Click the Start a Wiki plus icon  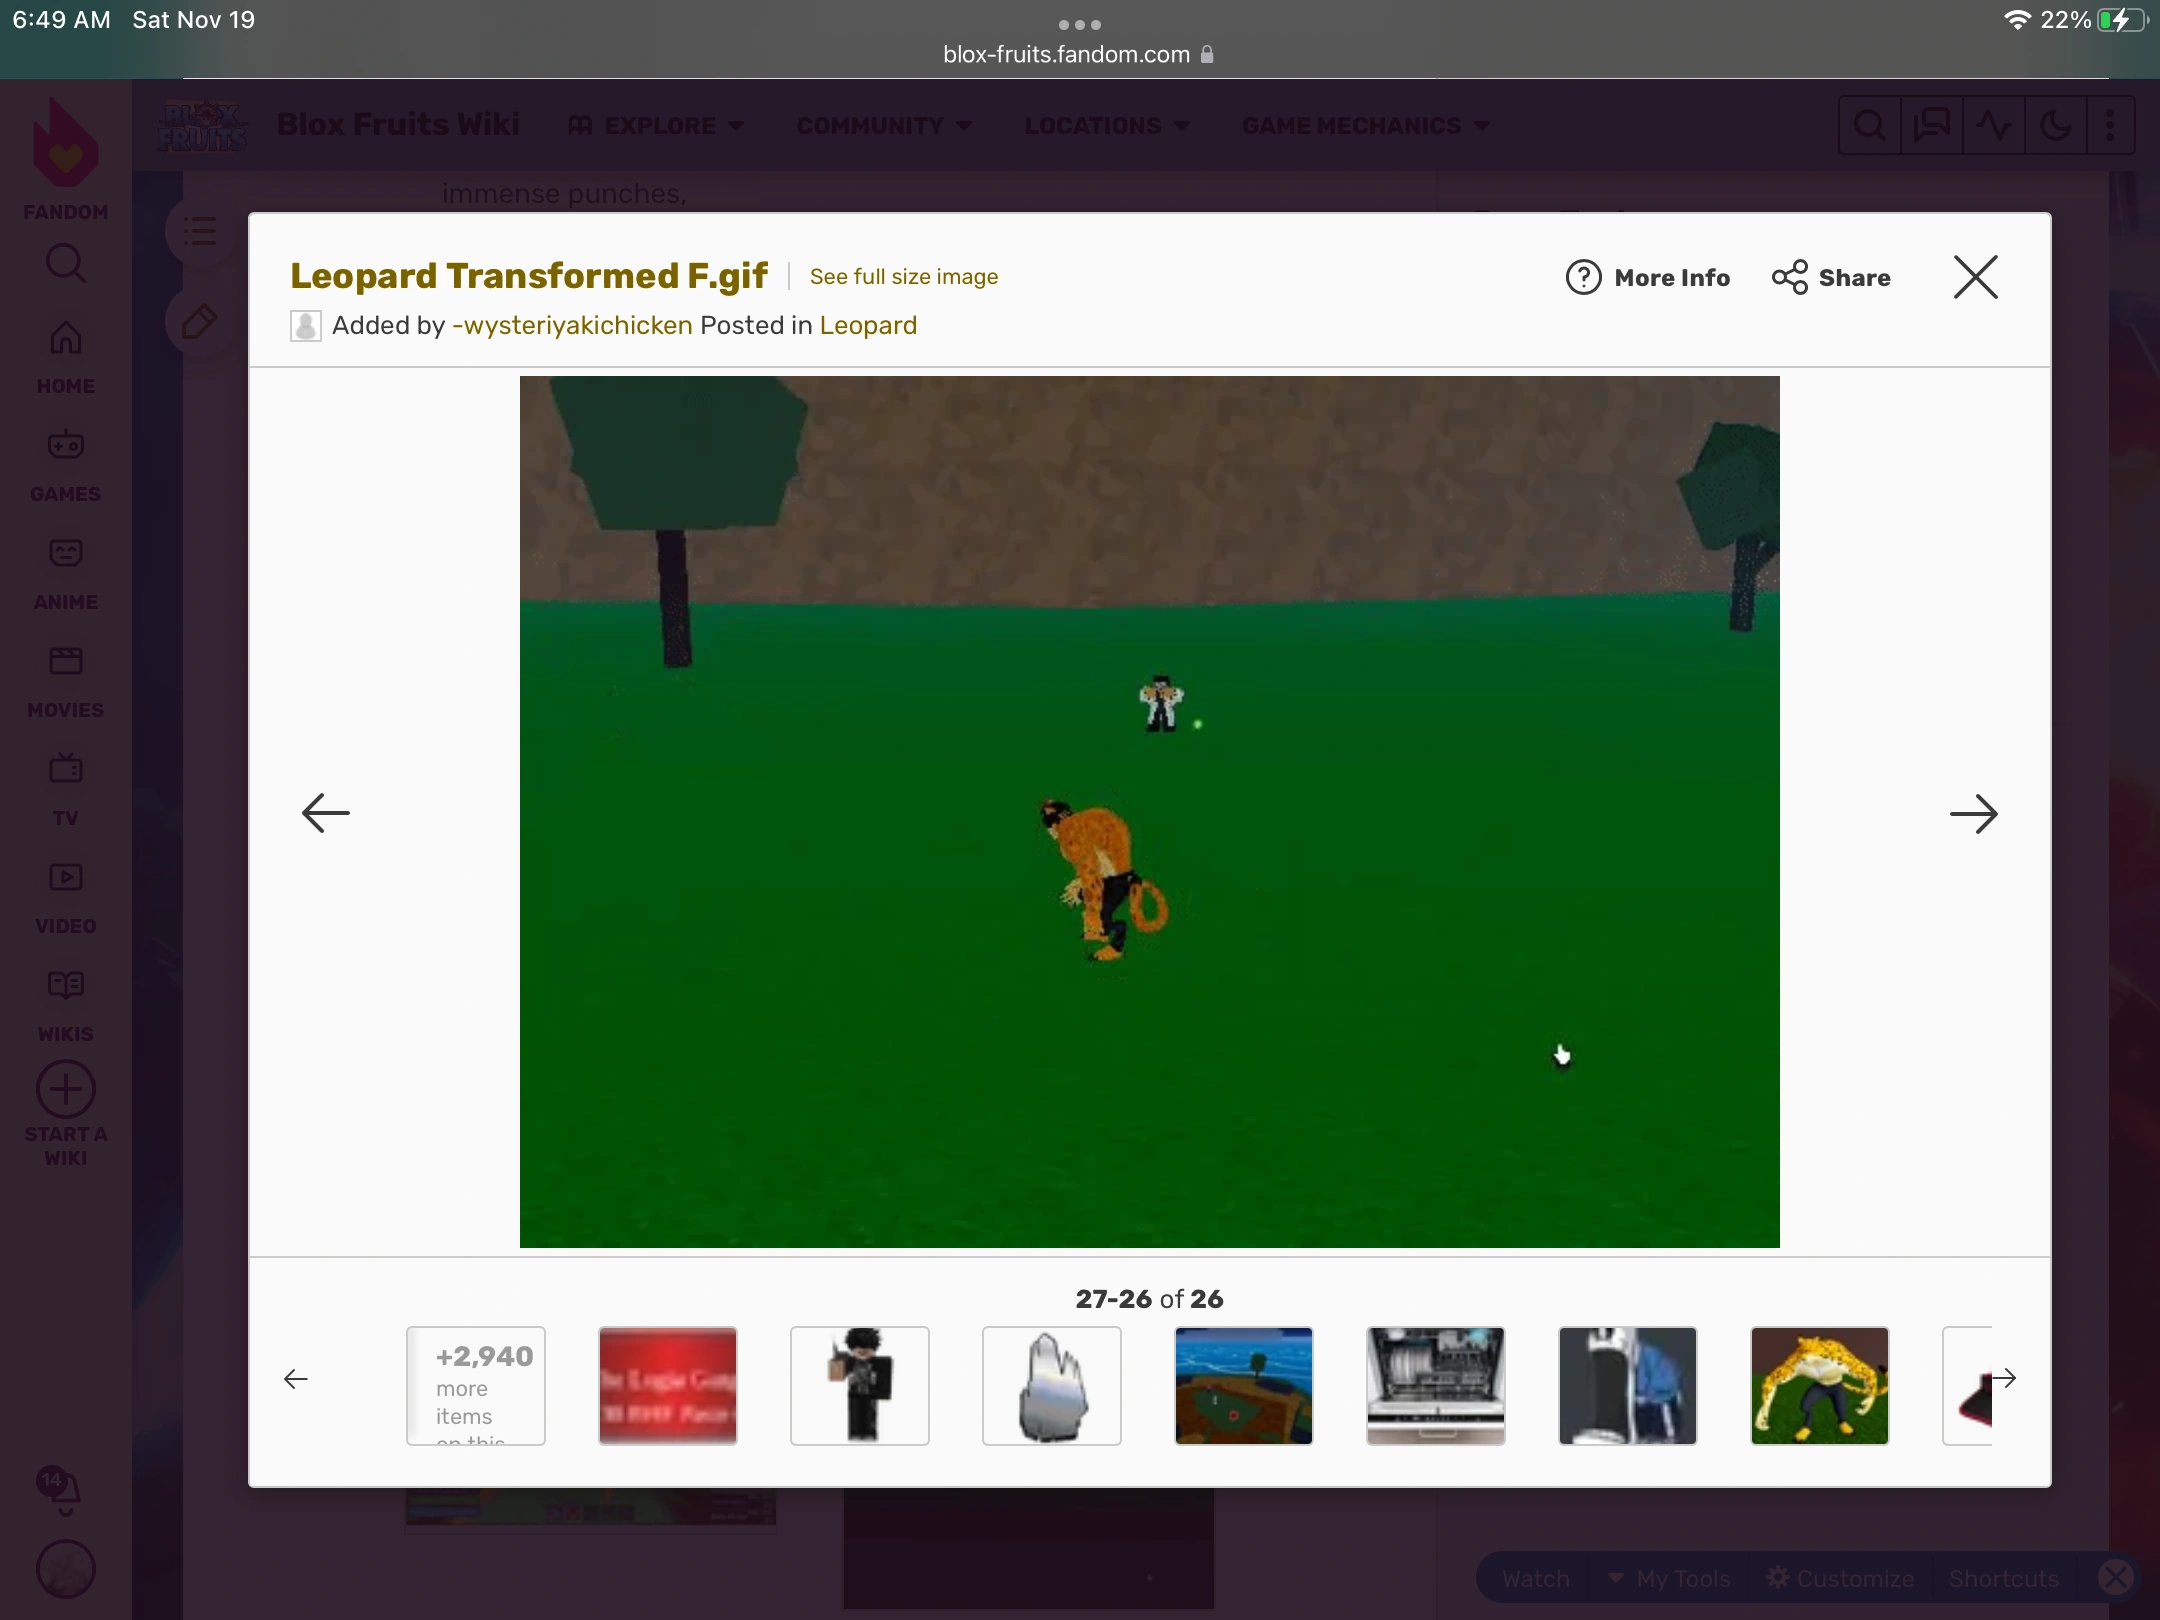pyautogui.click(x=66, y=1090)
